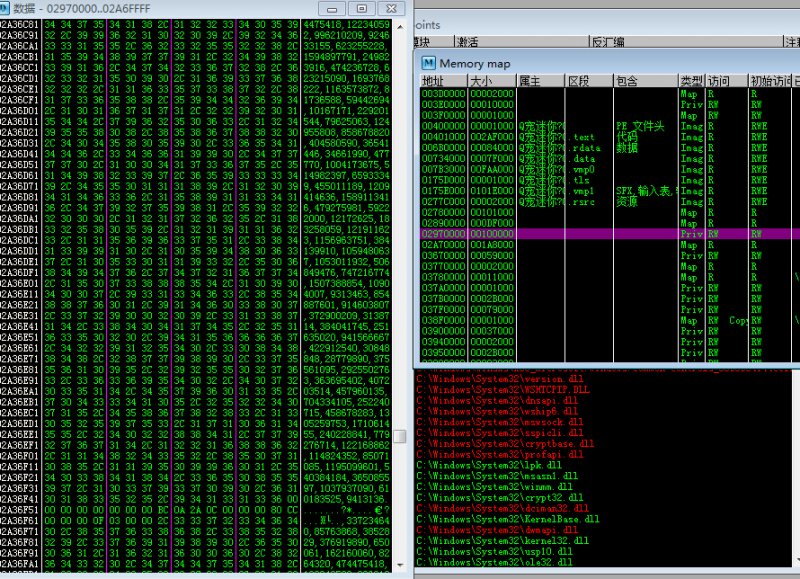Click the 类型 column header in Memory map

[691, 81]
